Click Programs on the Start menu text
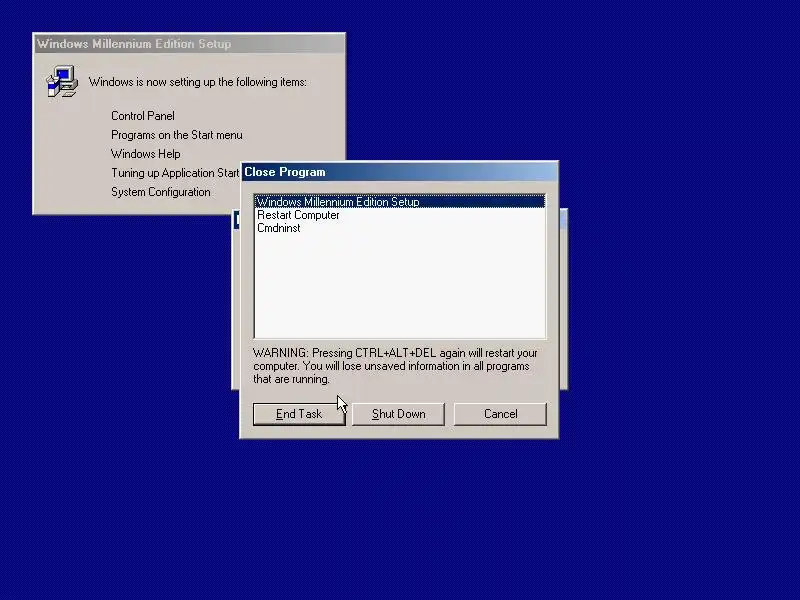The height and width of the screenshot is (600, 800). [x=177, y=135]
